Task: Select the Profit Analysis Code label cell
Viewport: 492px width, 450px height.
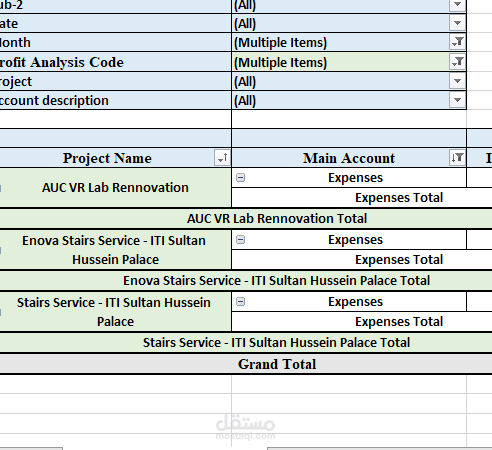Action: tap(115, 62)
